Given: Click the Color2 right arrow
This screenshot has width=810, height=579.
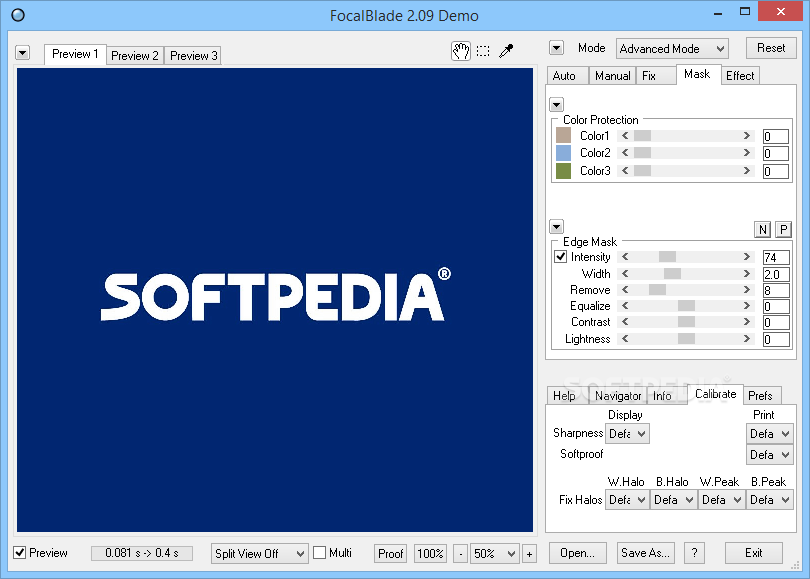Looking at the screenshot, I should point(746,153).
